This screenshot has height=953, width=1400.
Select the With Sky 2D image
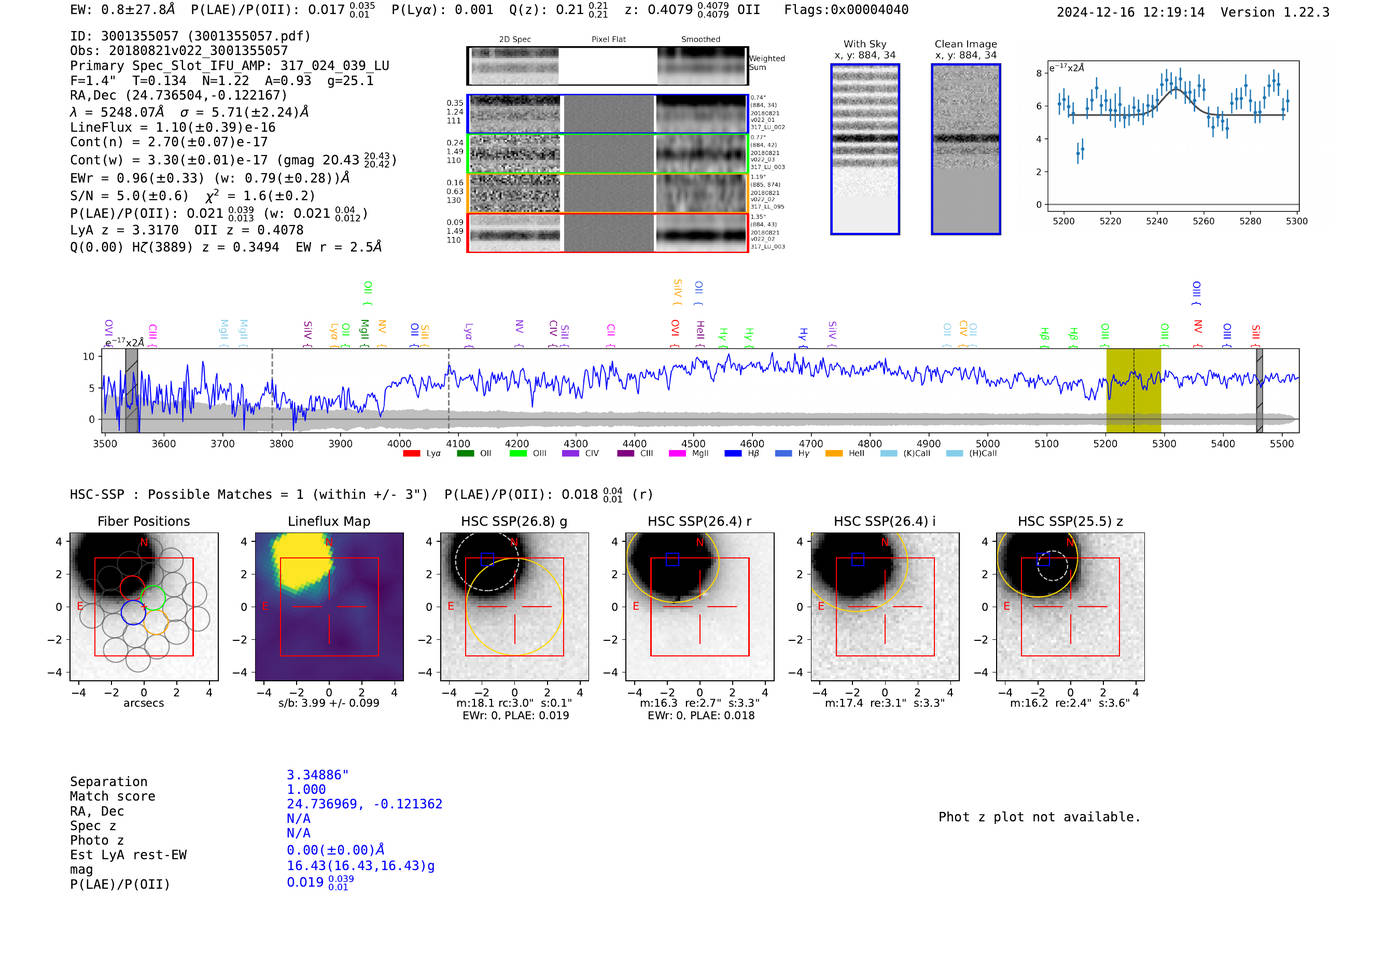click(x=865, y=149)
